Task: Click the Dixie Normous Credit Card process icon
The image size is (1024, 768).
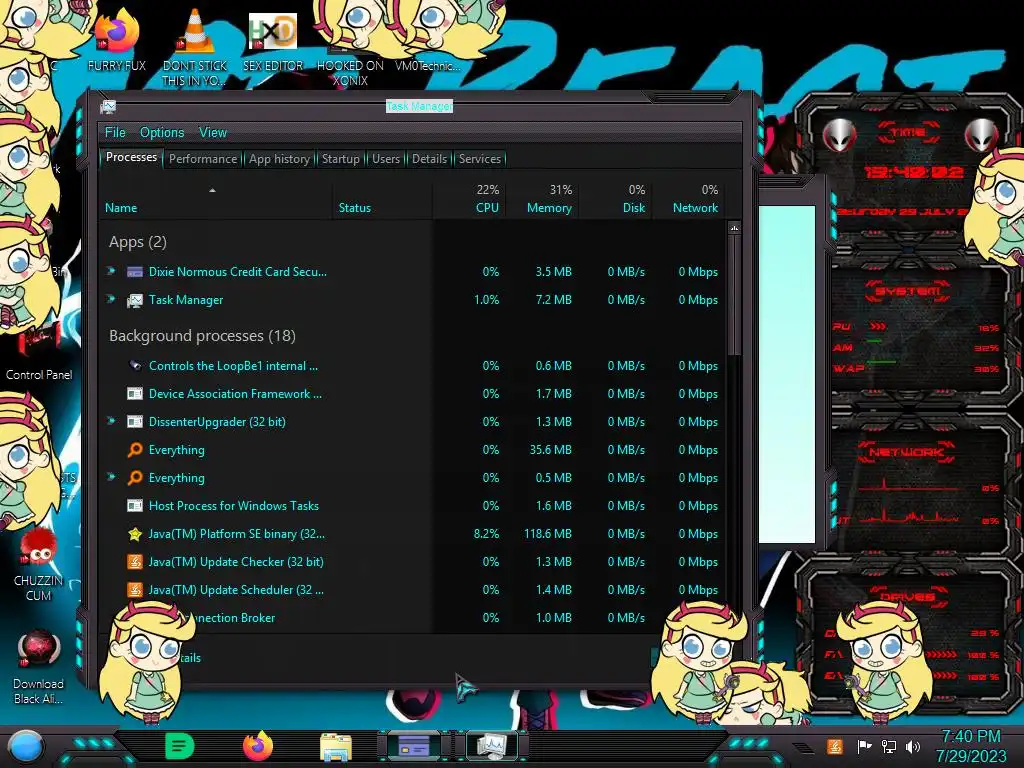Action: pos(135,272)
